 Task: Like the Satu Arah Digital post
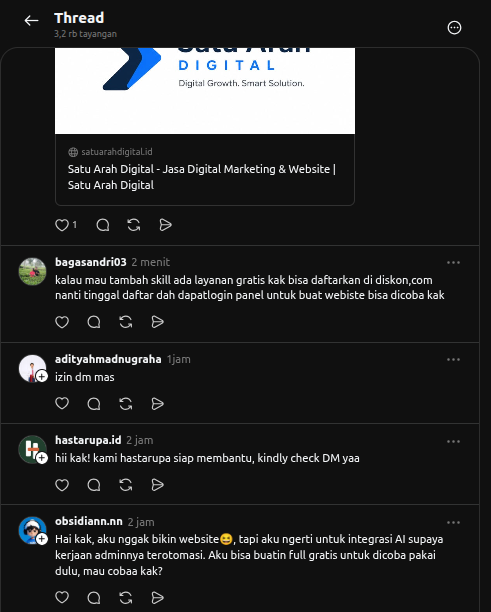(62, 225)
